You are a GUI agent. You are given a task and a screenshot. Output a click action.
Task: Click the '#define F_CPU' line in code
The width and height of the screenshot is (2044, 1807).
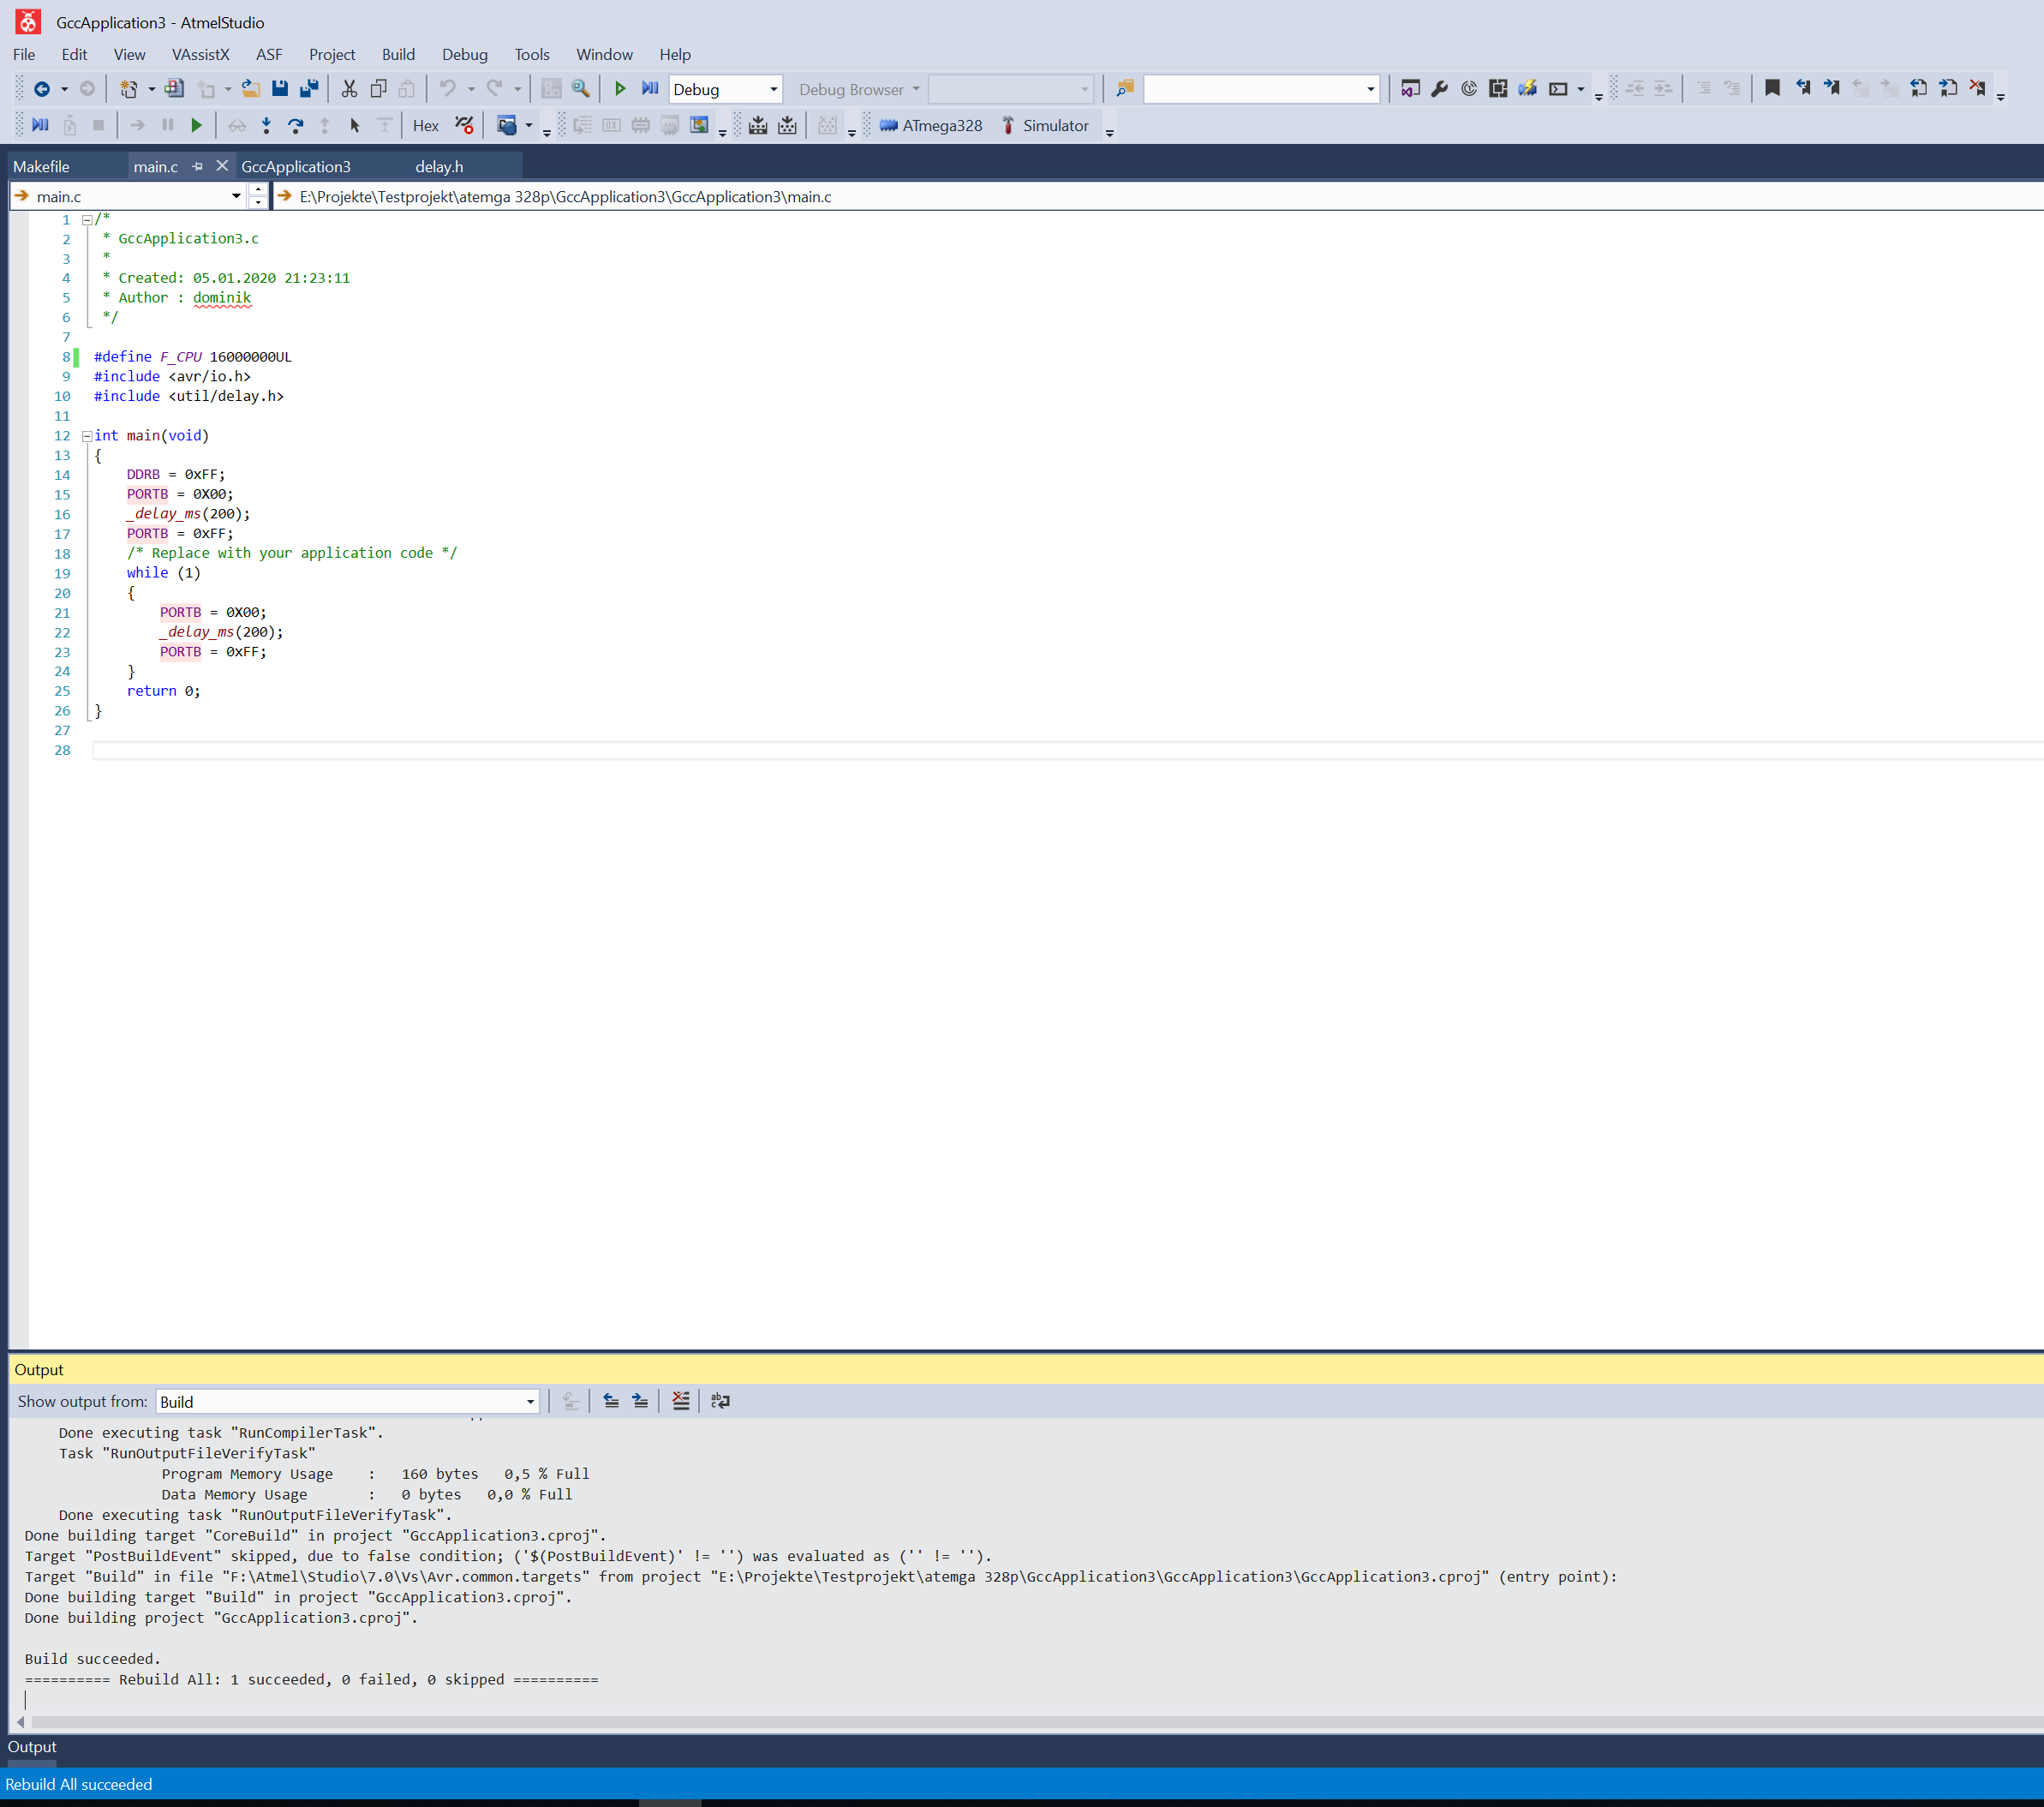pos(193,357)
